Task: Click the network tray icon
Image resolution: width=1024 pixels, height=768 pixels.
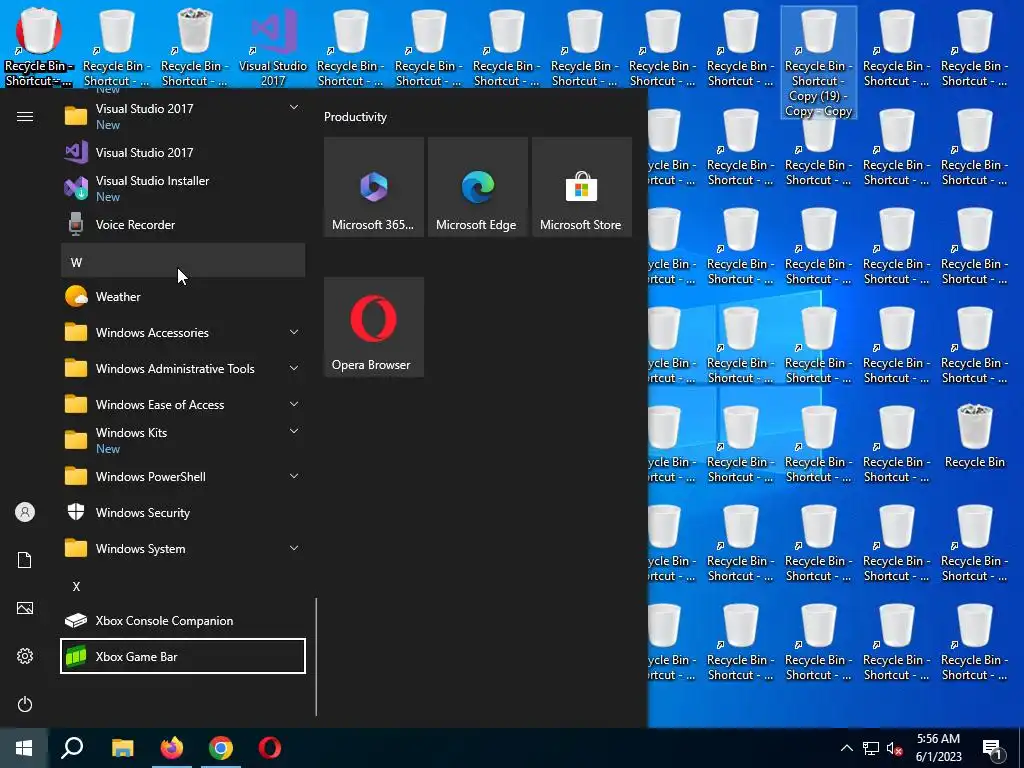Action: tap(871, 748)
